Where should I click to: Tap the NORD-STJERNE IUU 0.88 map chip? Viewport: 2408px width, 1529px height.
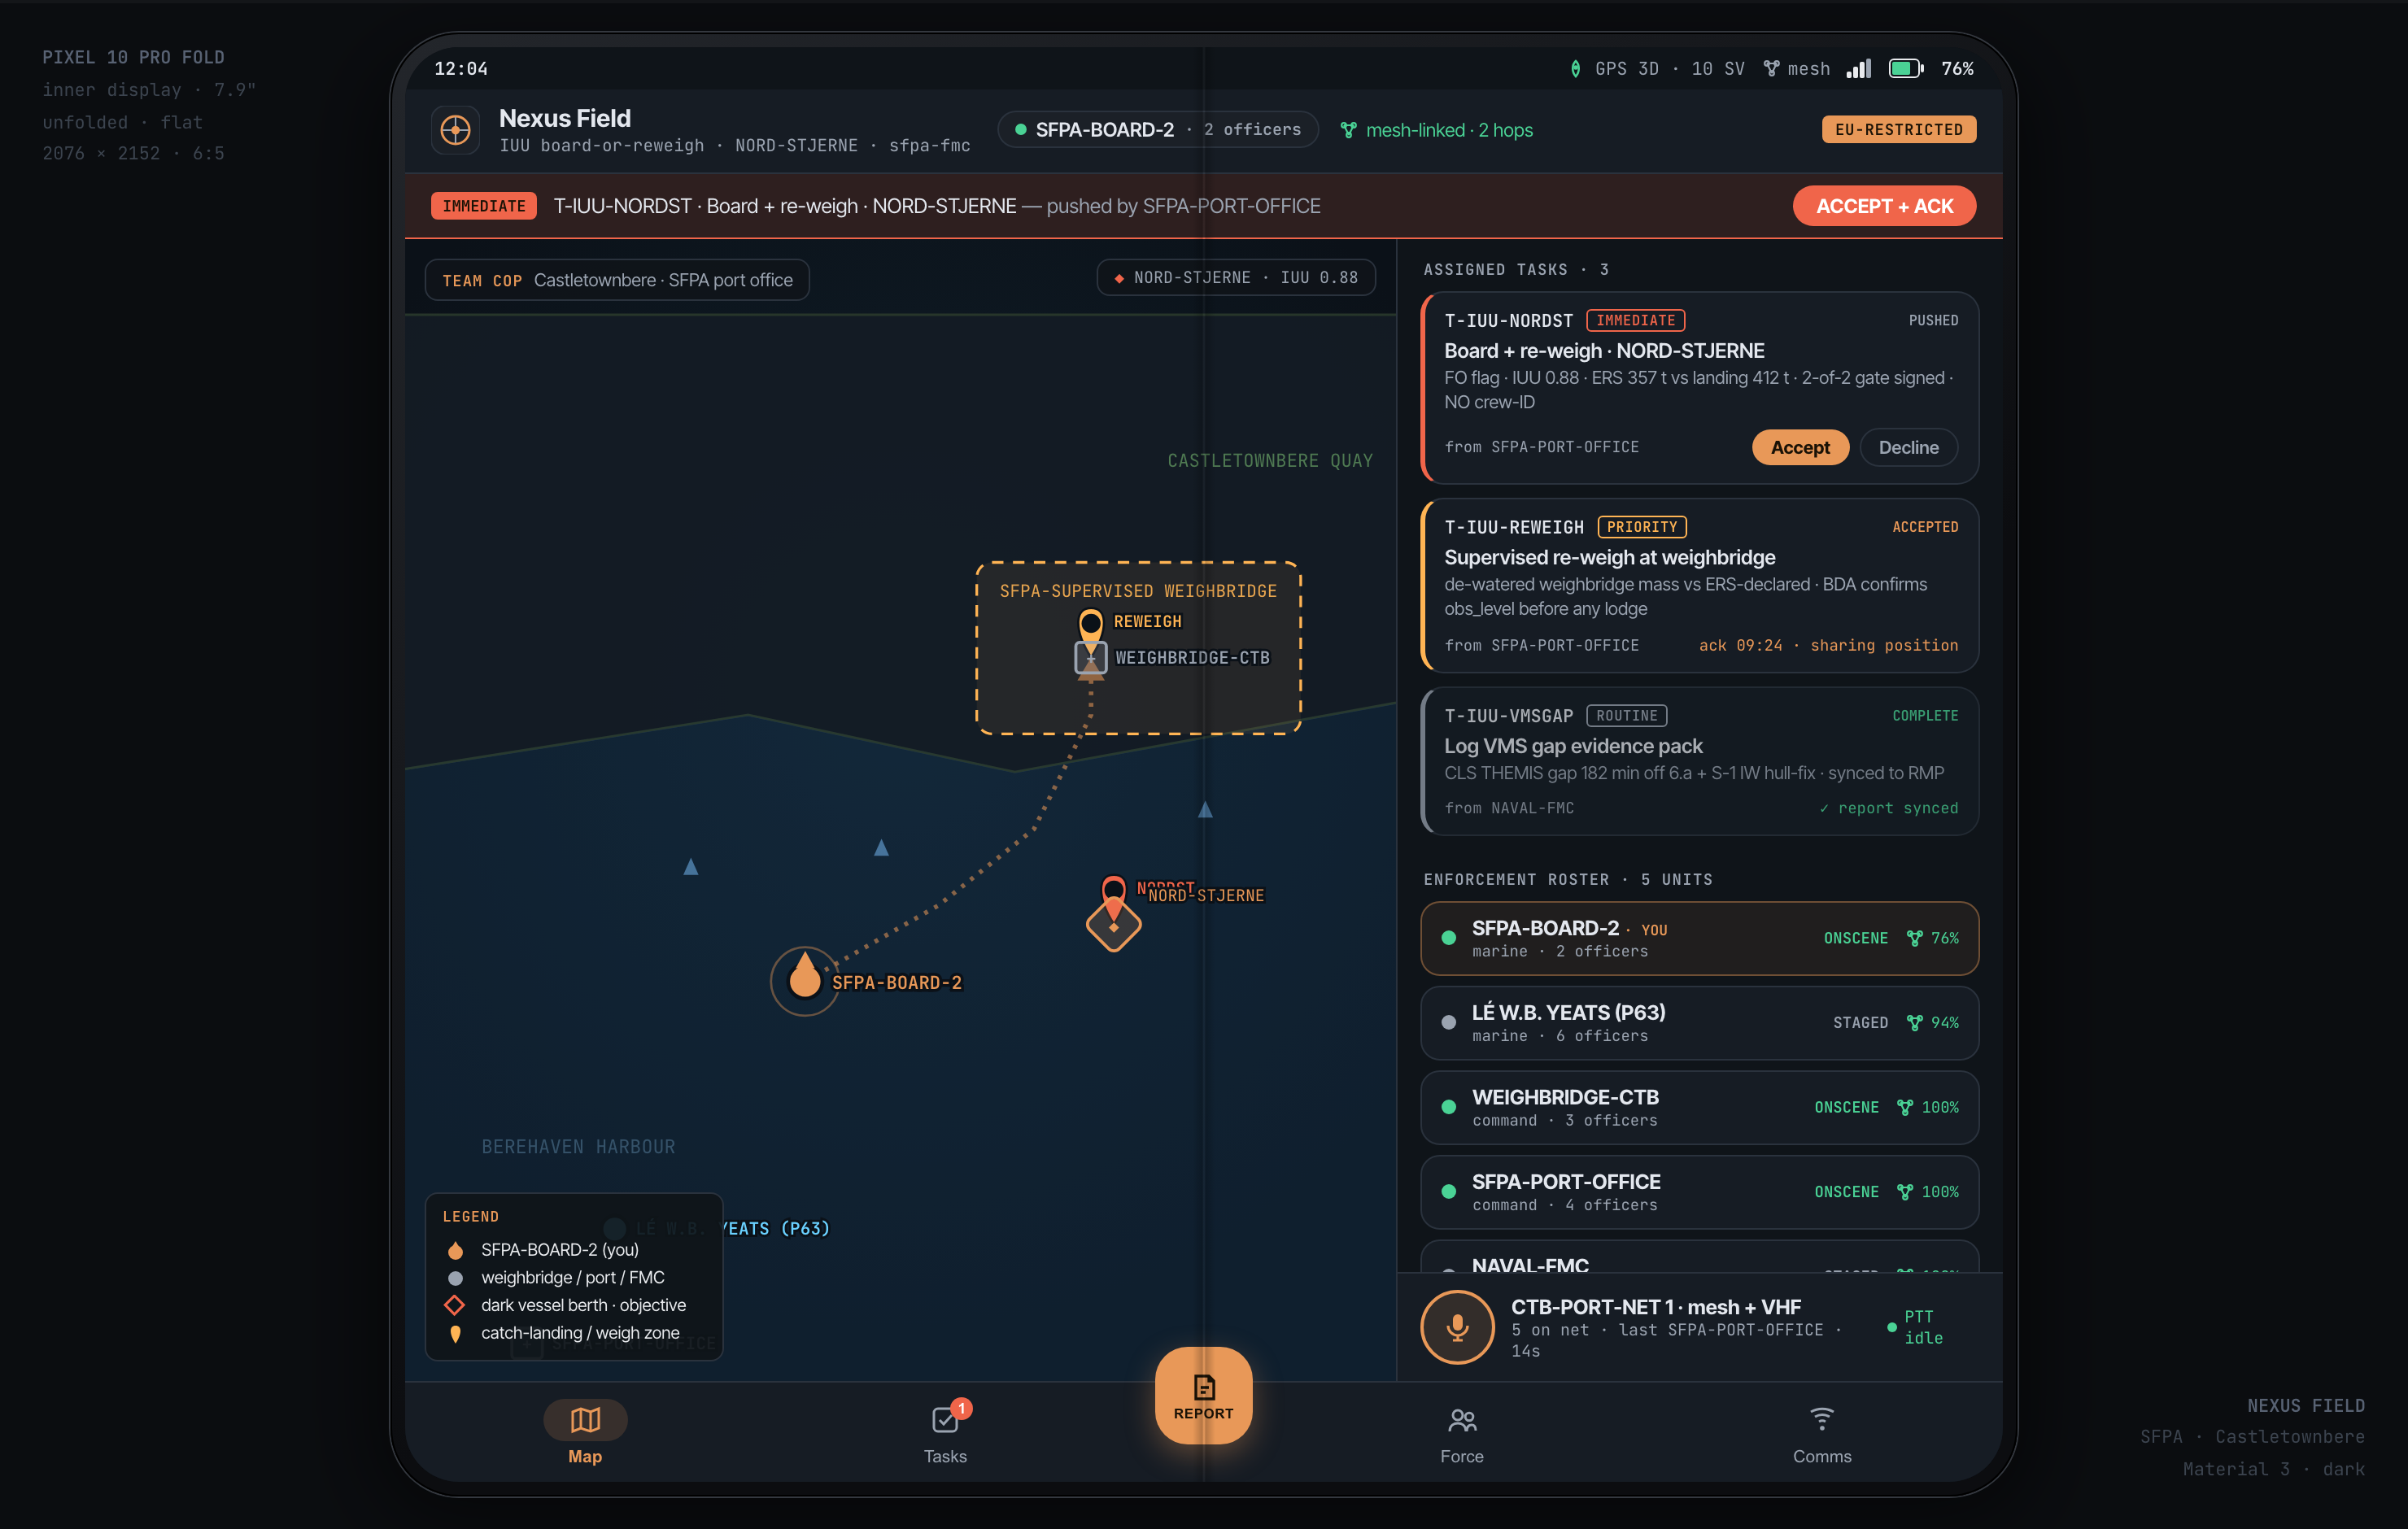point(1236,278)
